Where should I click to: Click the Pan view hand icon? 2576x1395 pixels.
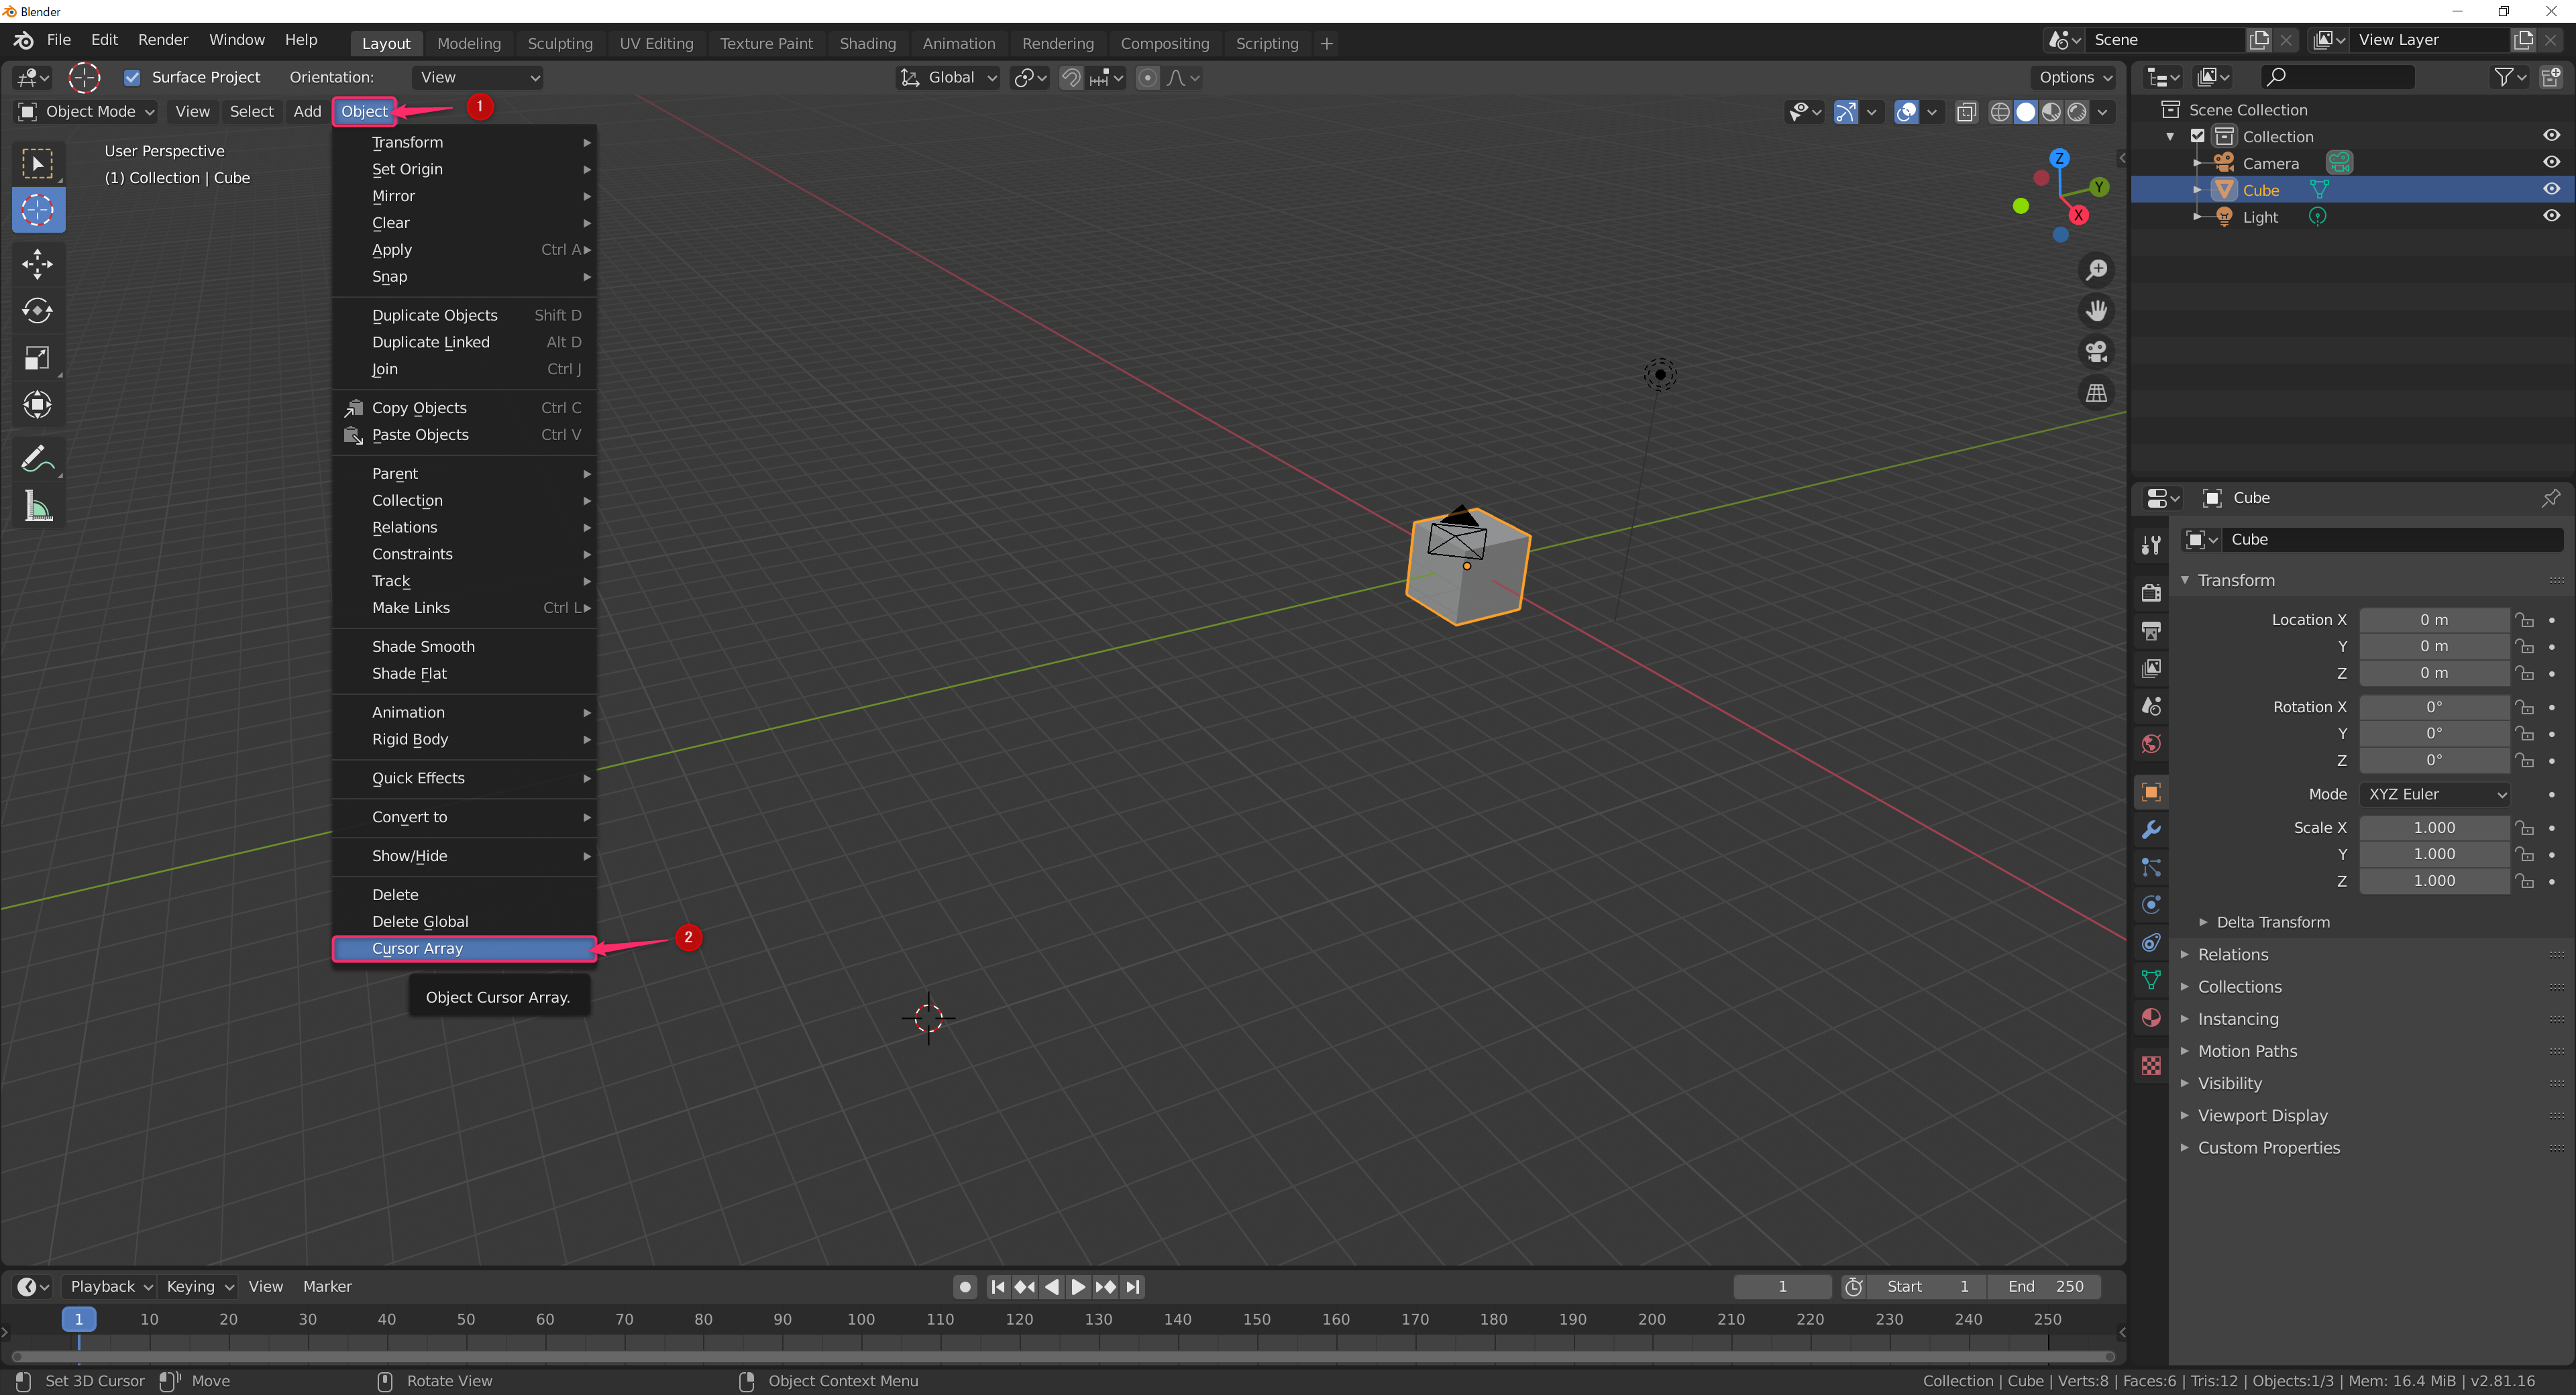2096,311
